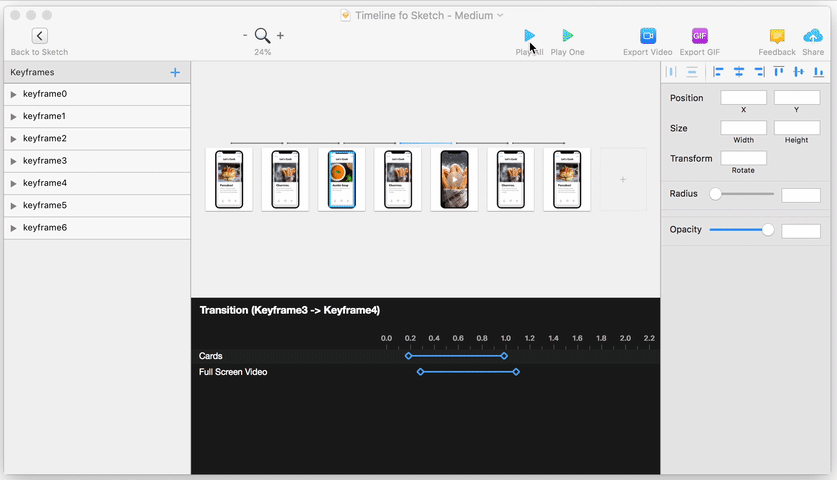Expand keyframe2 disclosure triangle

tap(13, 139)
